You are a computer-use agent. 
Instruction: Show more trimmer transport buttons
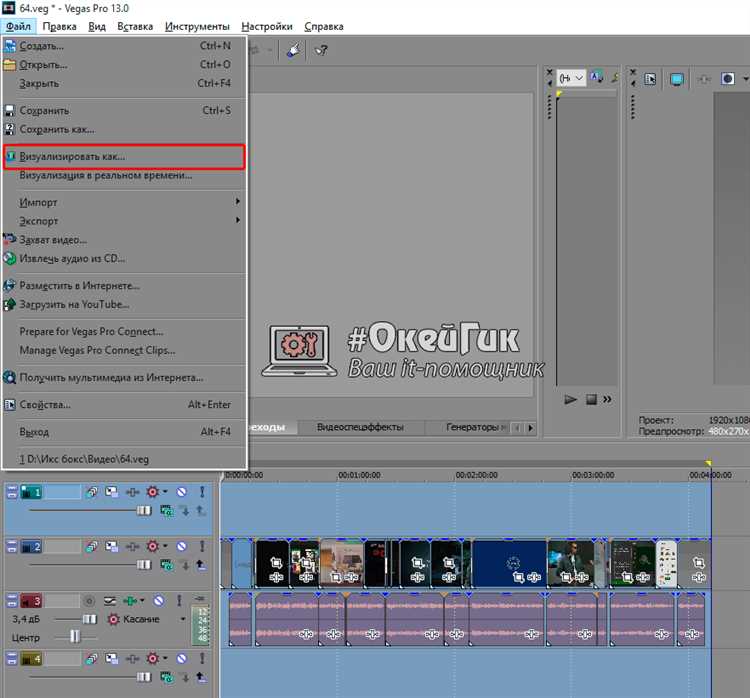pyautogui.click(x=607, y=399)
